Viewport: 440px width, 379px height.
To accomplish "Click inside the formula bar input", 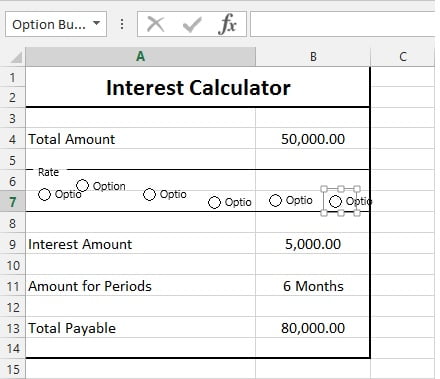I will pos(342,24).
